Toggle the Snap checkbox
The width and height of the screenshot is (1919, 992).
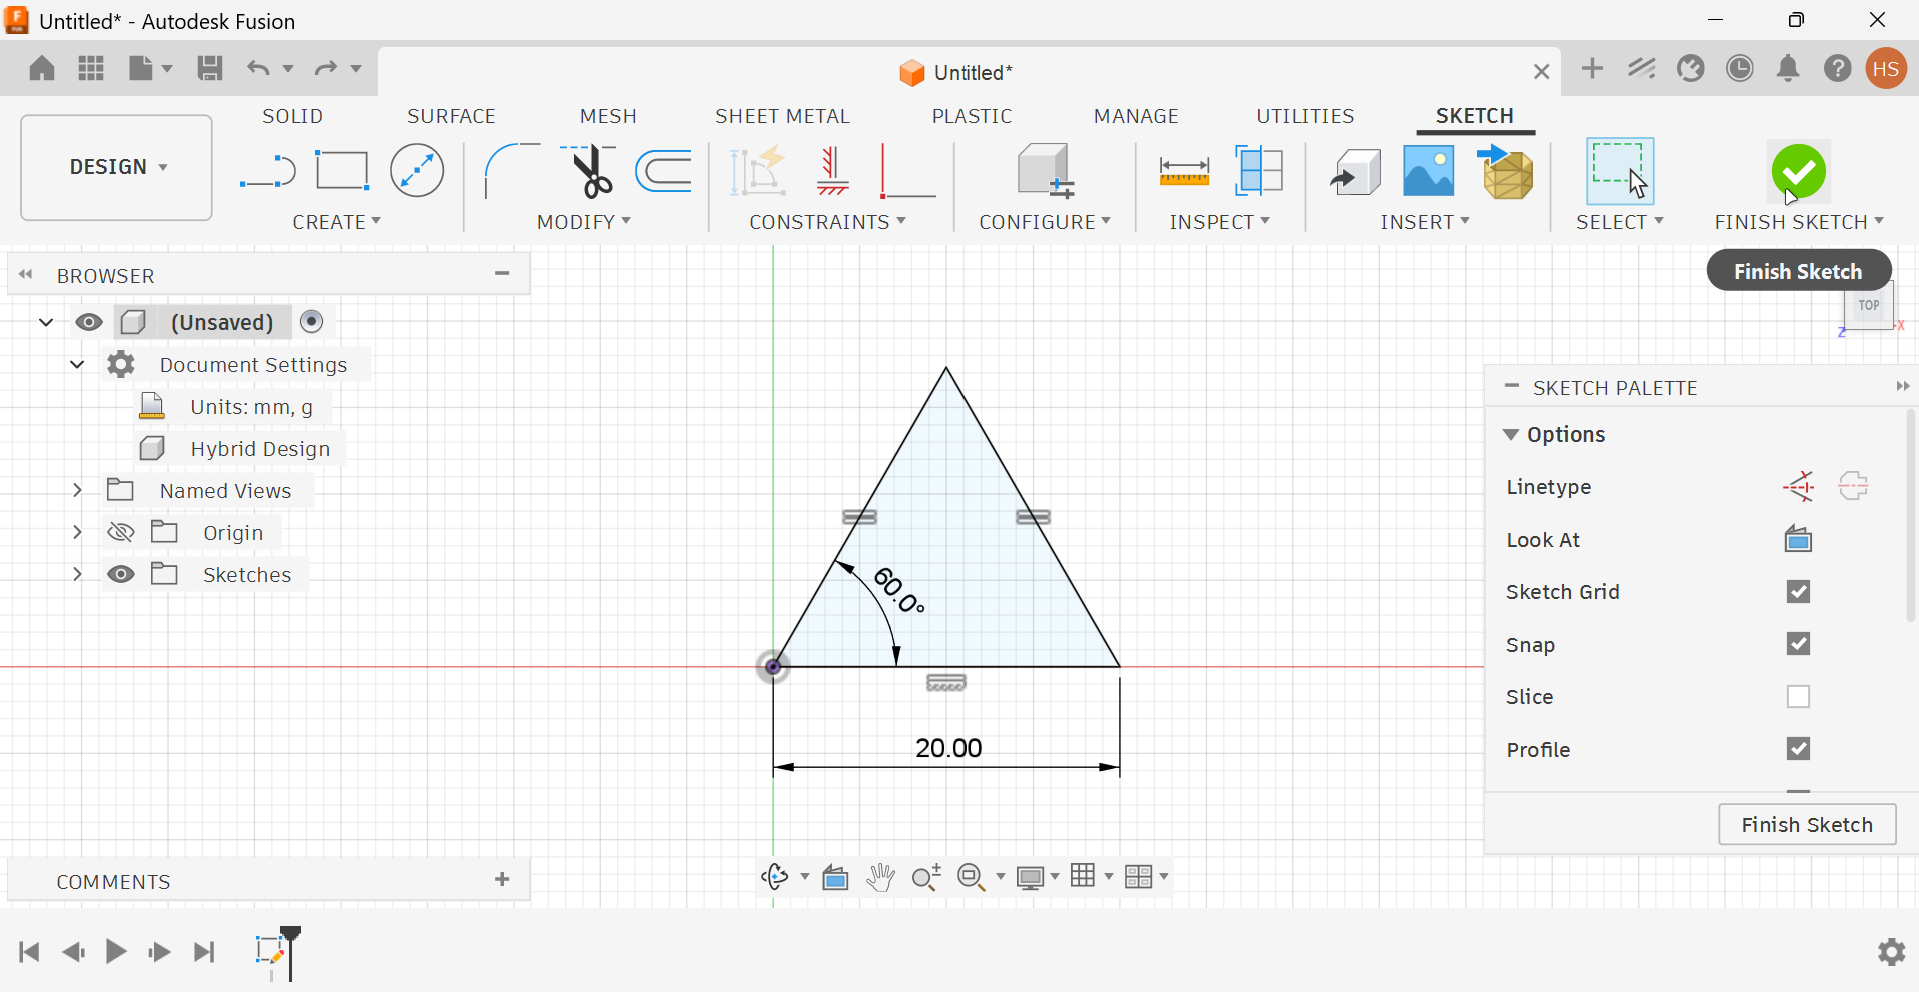click(1798, 644)
